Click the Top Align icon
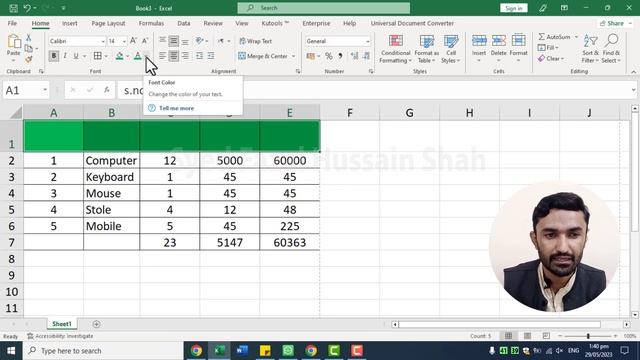Viewport: 640px width, 360px height. tap(162, 41)
